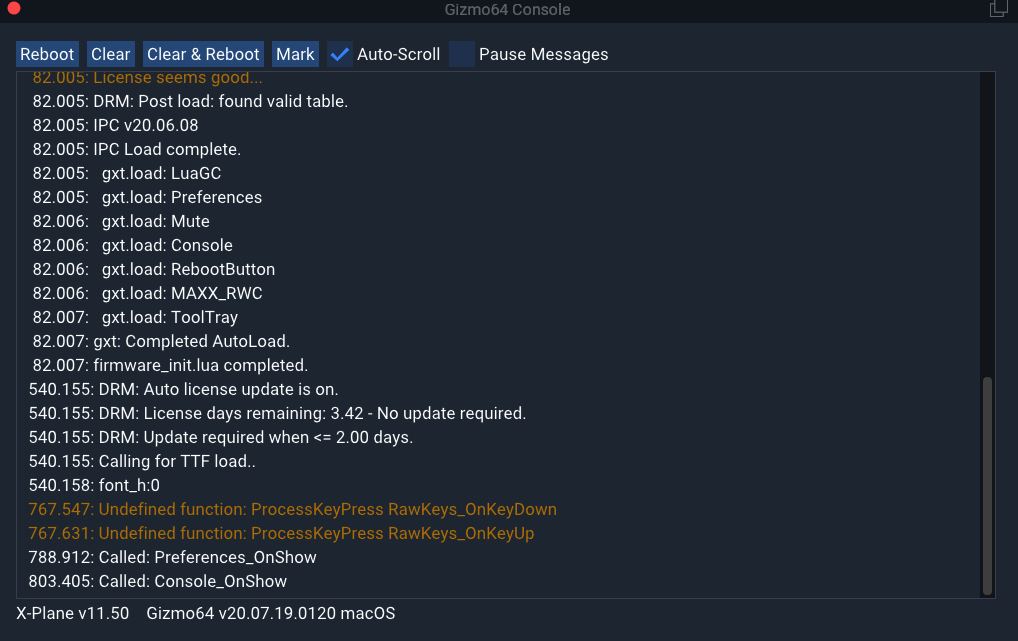Uncheck the Auto-Scroll checkbox
Viewport: 1018px width, 641px height.
[x=340, y=55]
